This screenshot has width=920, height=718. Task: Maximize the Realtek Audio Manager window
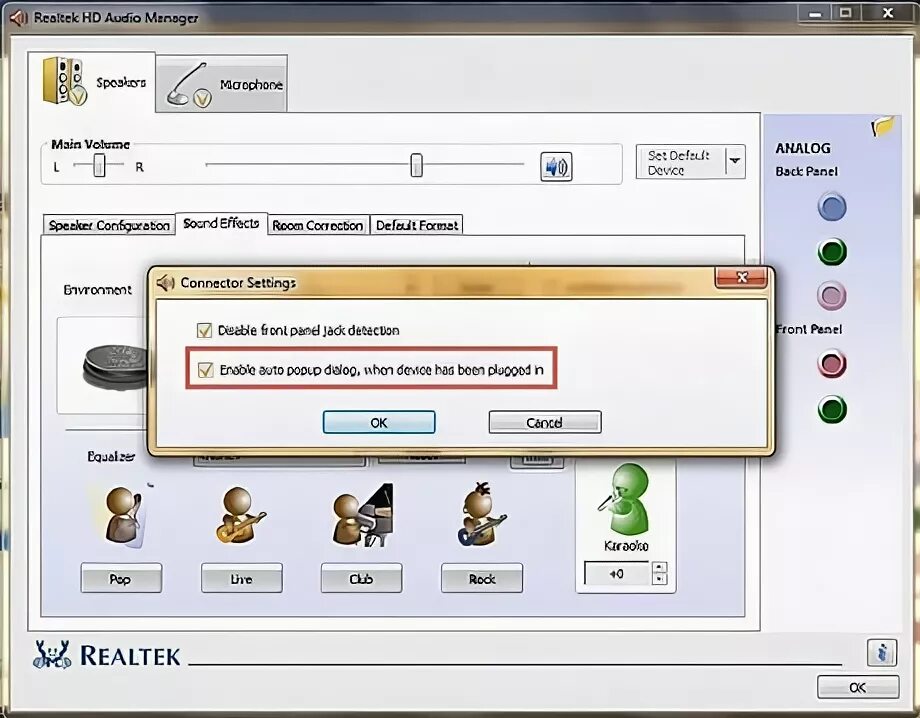[x=845, y=13]
